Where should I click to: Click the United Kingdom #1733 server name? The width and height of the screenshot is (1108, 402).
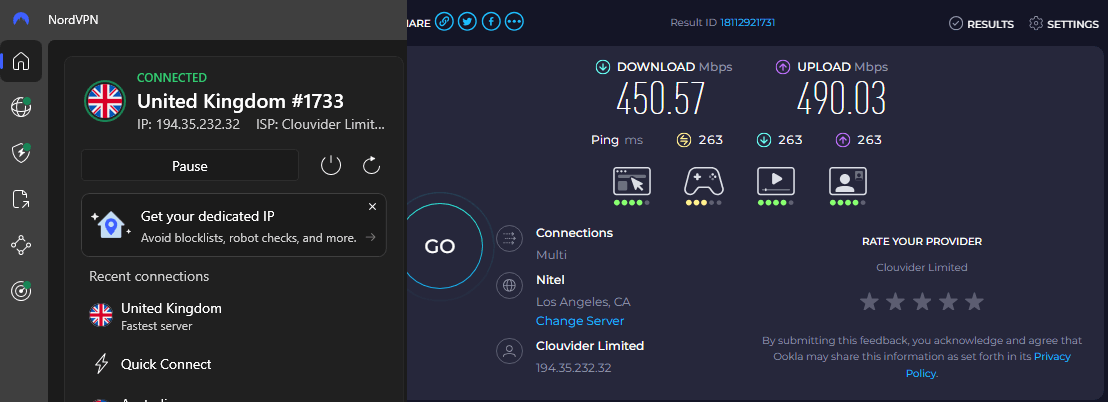[x=240, y=102]
